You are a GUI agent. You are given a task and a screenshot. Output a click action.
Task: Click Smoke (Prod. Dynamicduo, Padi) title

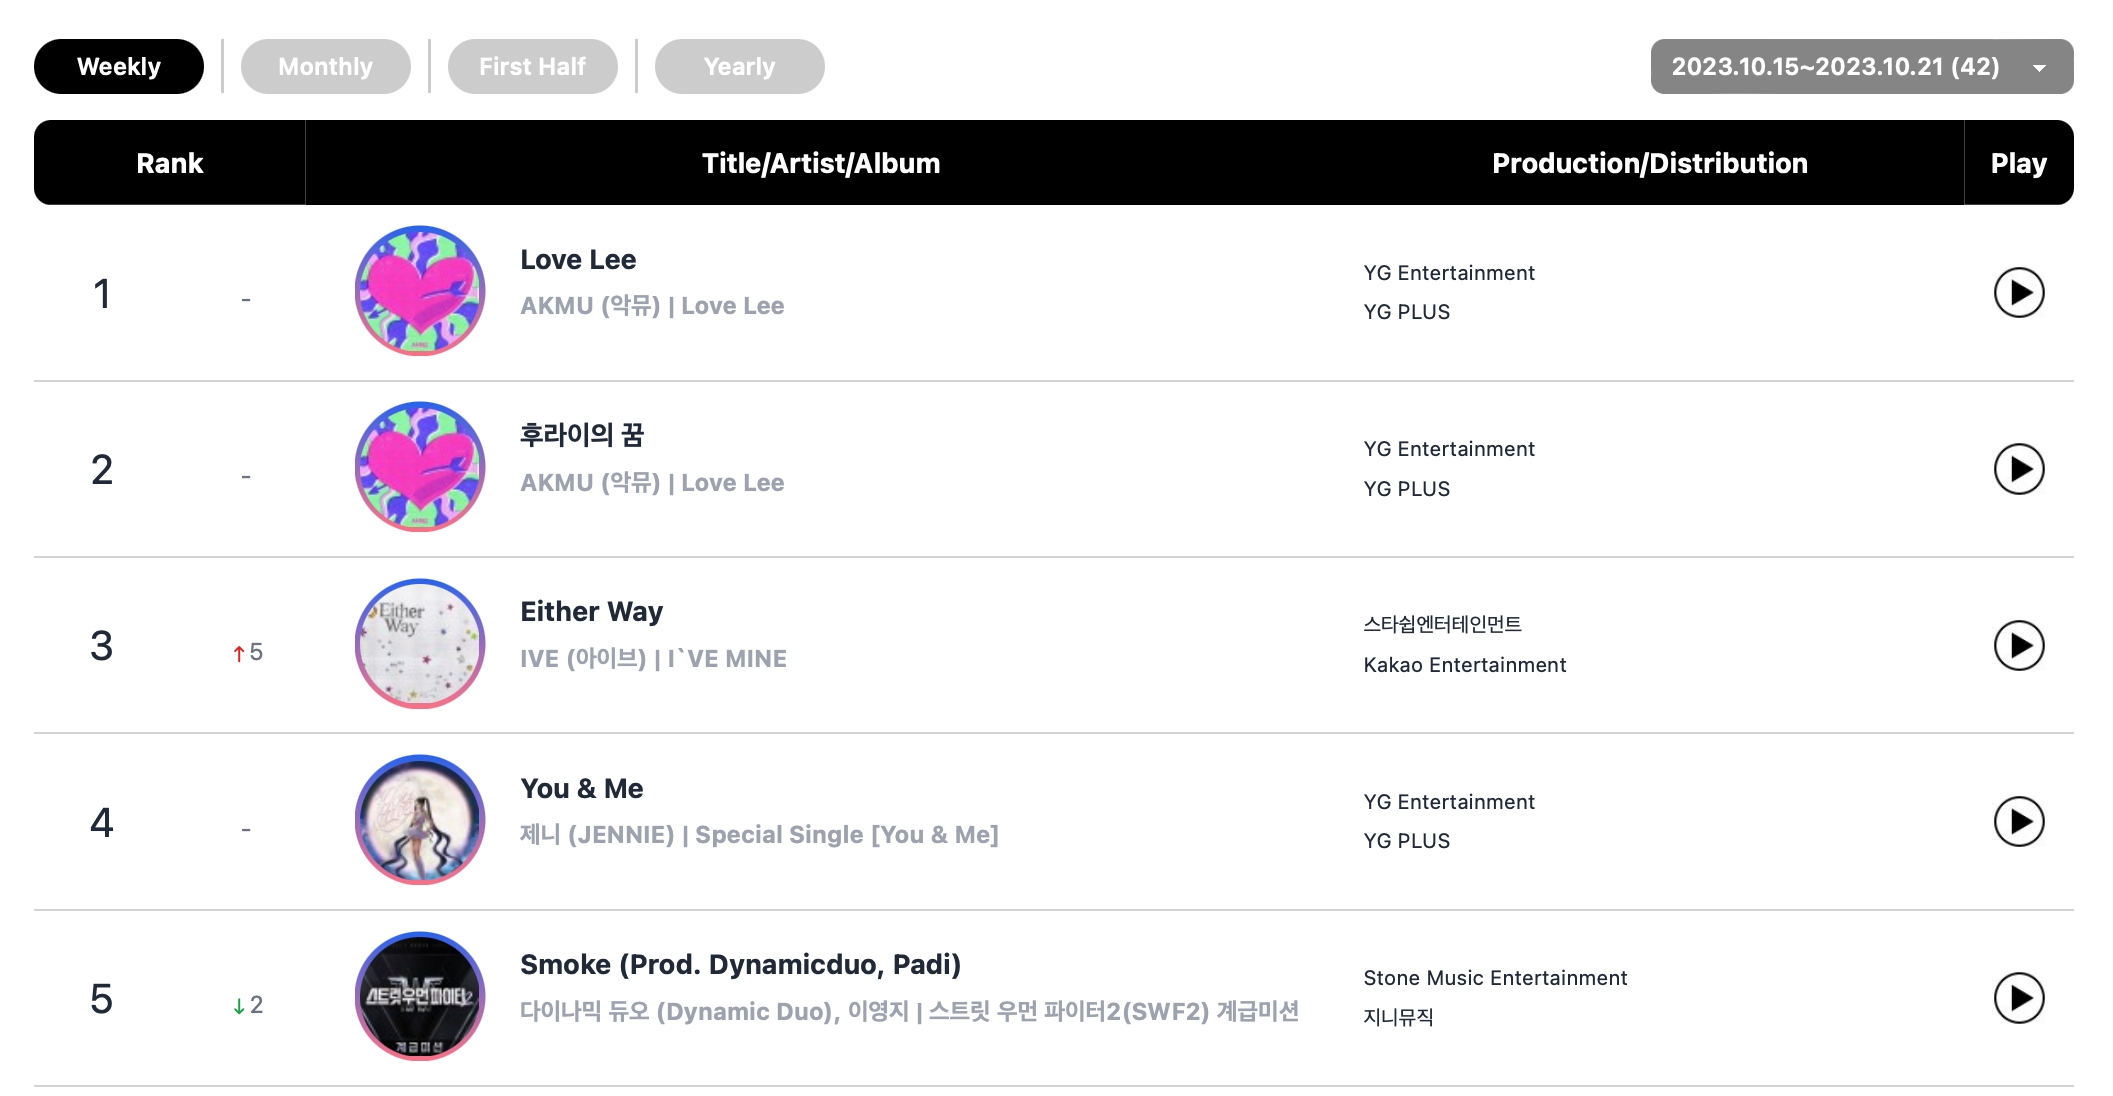740,965
